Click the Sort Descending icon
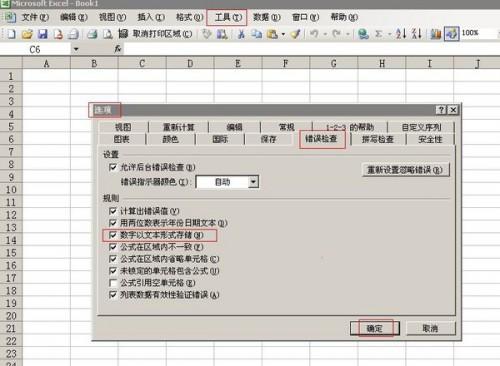This screenshot has width=500, height=366. (x=417, y=34)
